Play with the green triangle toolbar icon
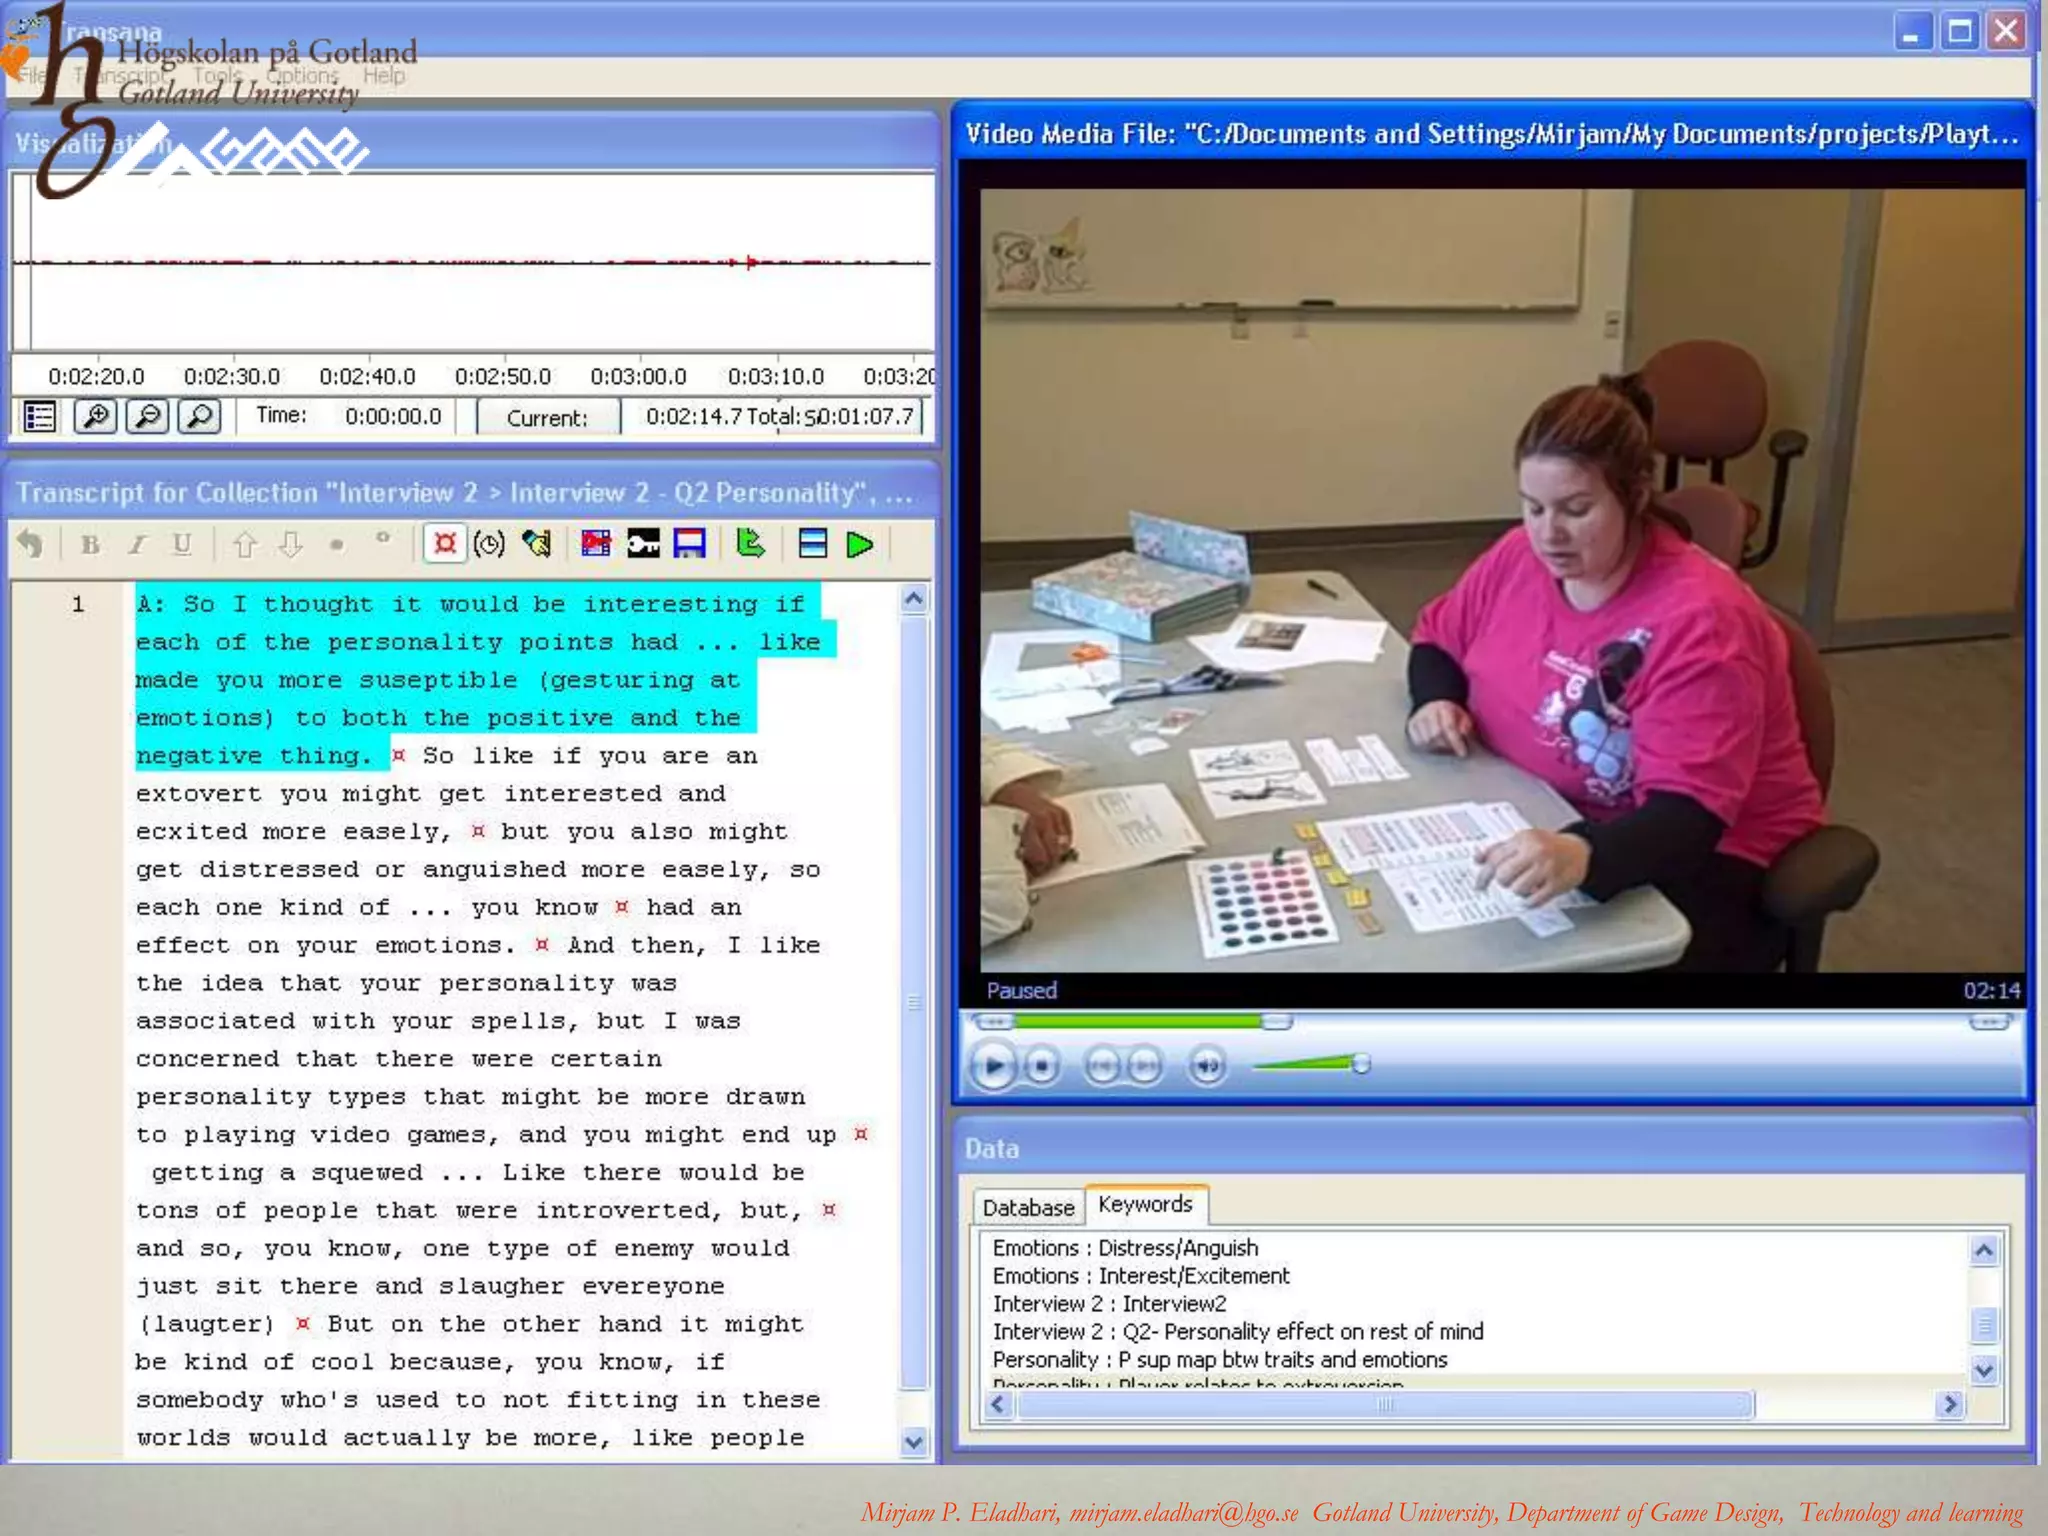This screenshot has height=1536, width=2048. (859, 544)
